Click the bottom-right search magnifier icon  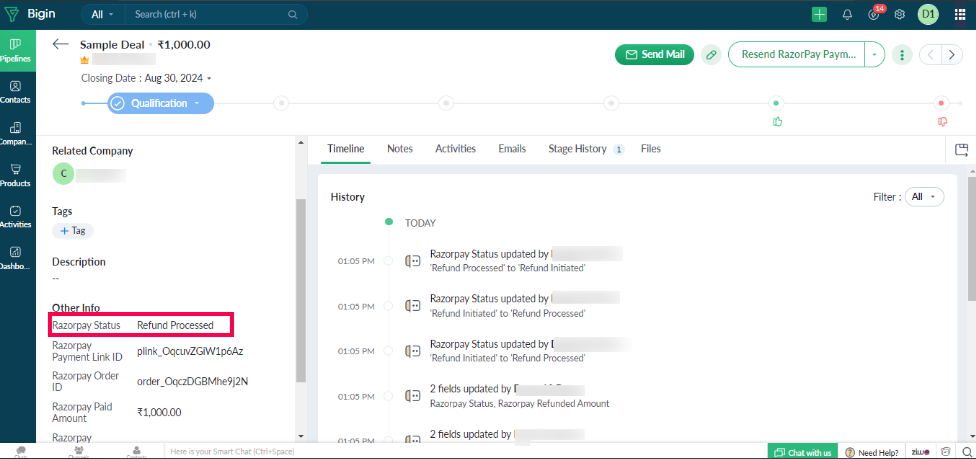click(x=966, y=452)
